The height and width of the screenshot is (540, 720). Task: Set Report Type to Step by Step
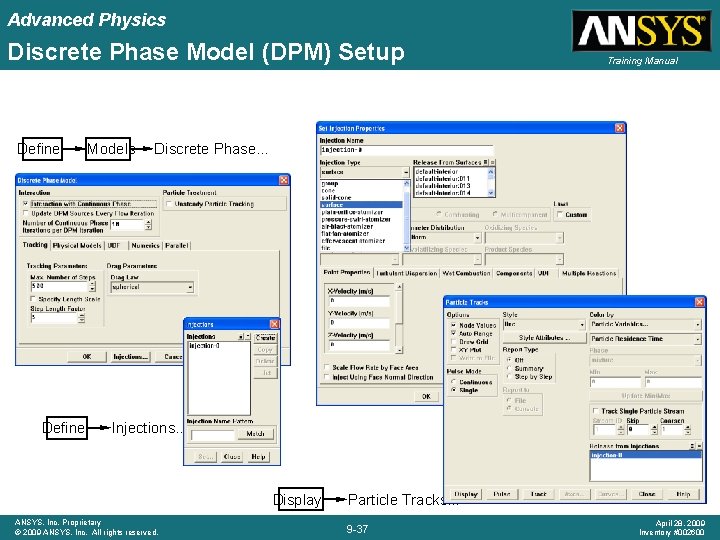[509, 377]
